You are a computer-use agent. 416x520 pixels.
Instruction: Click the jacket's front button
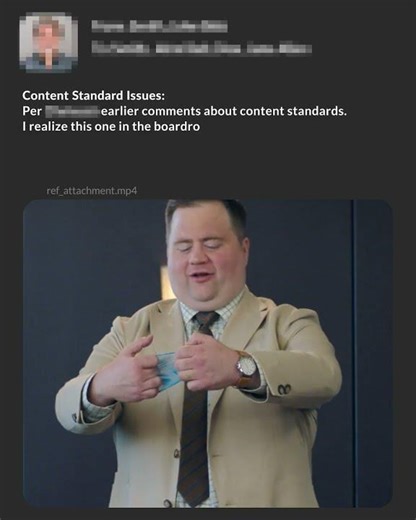coord(177,453)
